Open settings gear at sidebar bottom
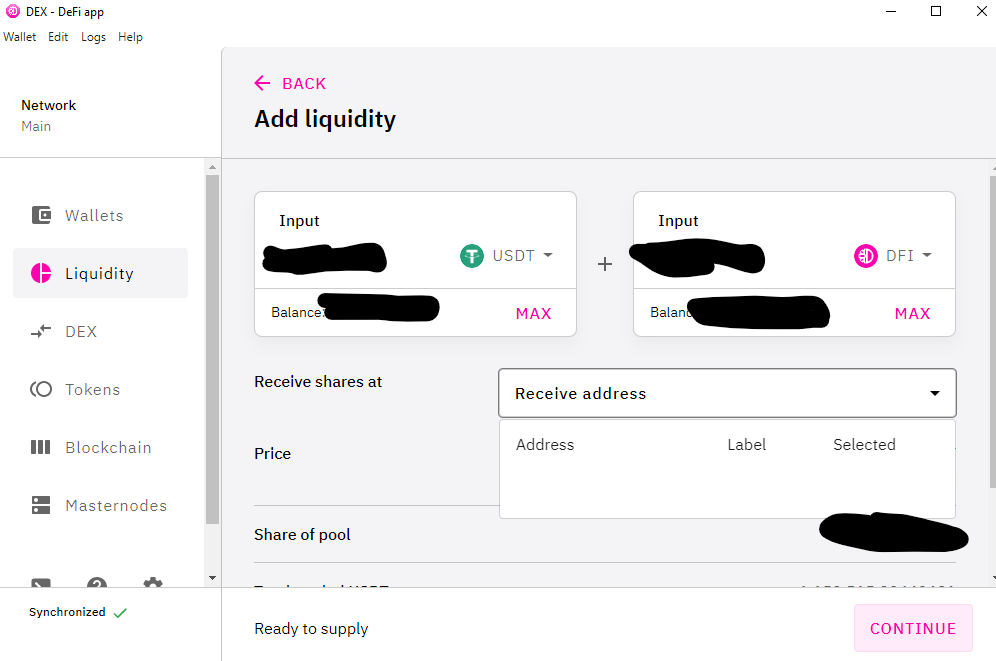 click(x=152, y=583)
